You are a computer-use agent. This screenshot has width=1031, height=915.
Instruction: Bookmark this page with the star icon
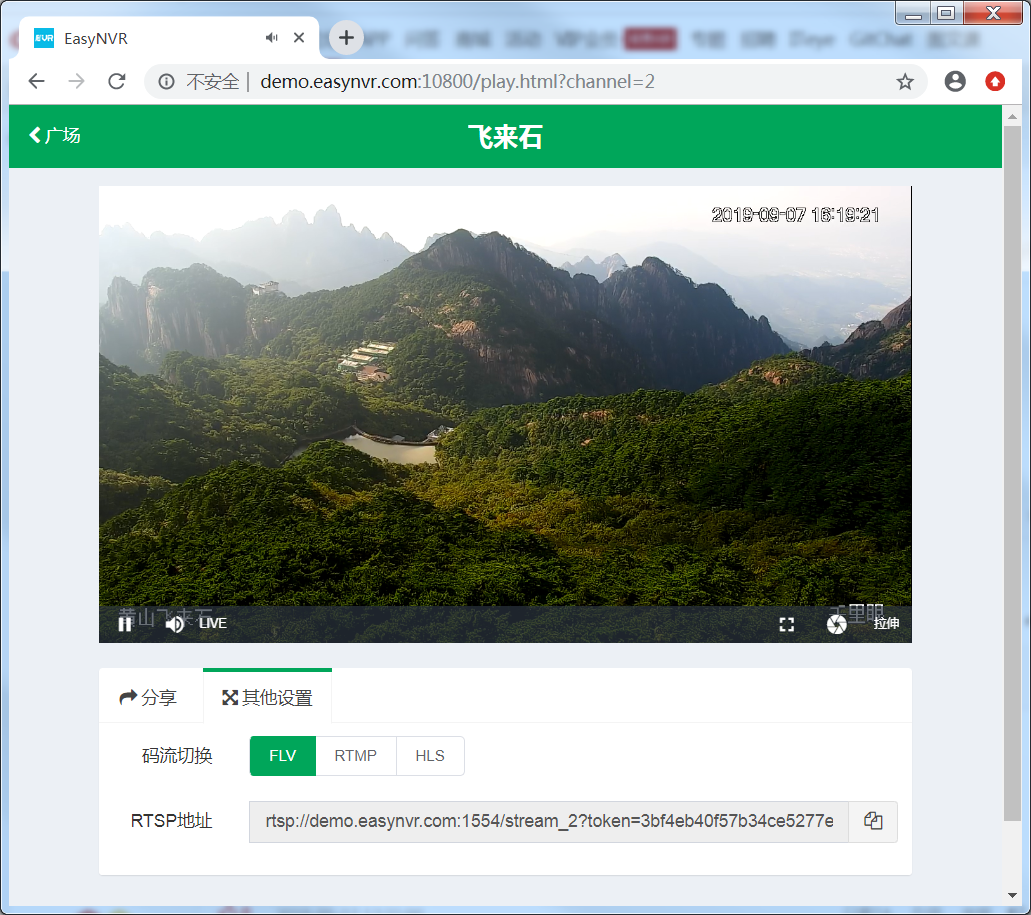[x=905, y=82]
